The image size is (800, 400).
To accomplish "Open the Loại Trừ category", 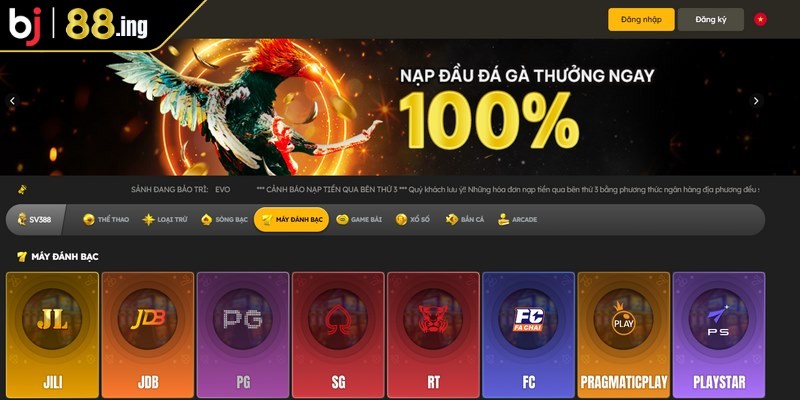I will tap(165, 219).
